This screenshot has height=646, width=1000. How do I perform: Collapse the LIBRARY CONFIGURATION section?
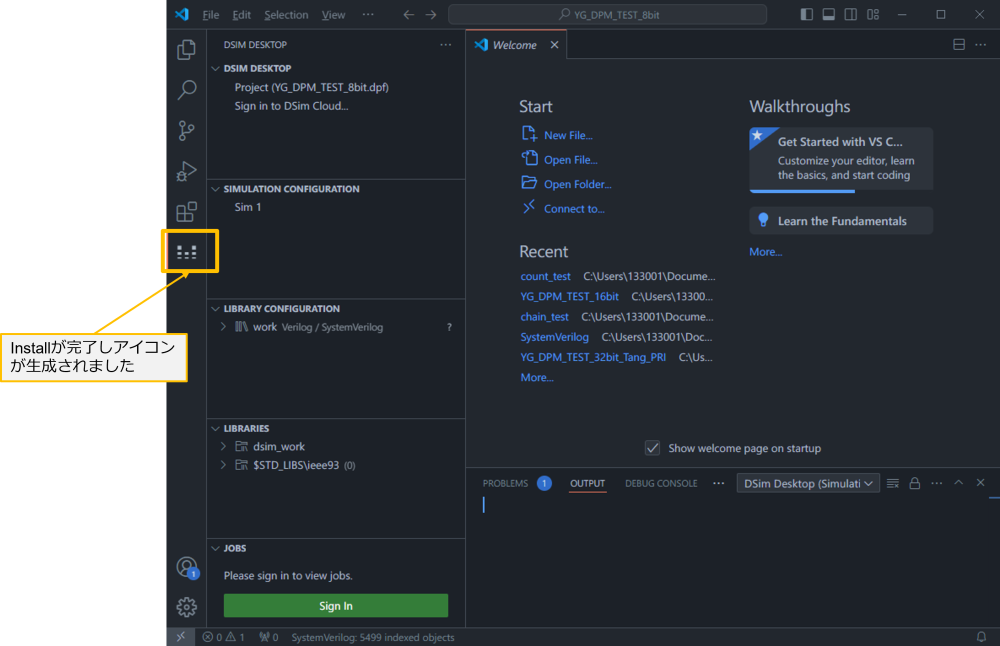pos(216,309)
